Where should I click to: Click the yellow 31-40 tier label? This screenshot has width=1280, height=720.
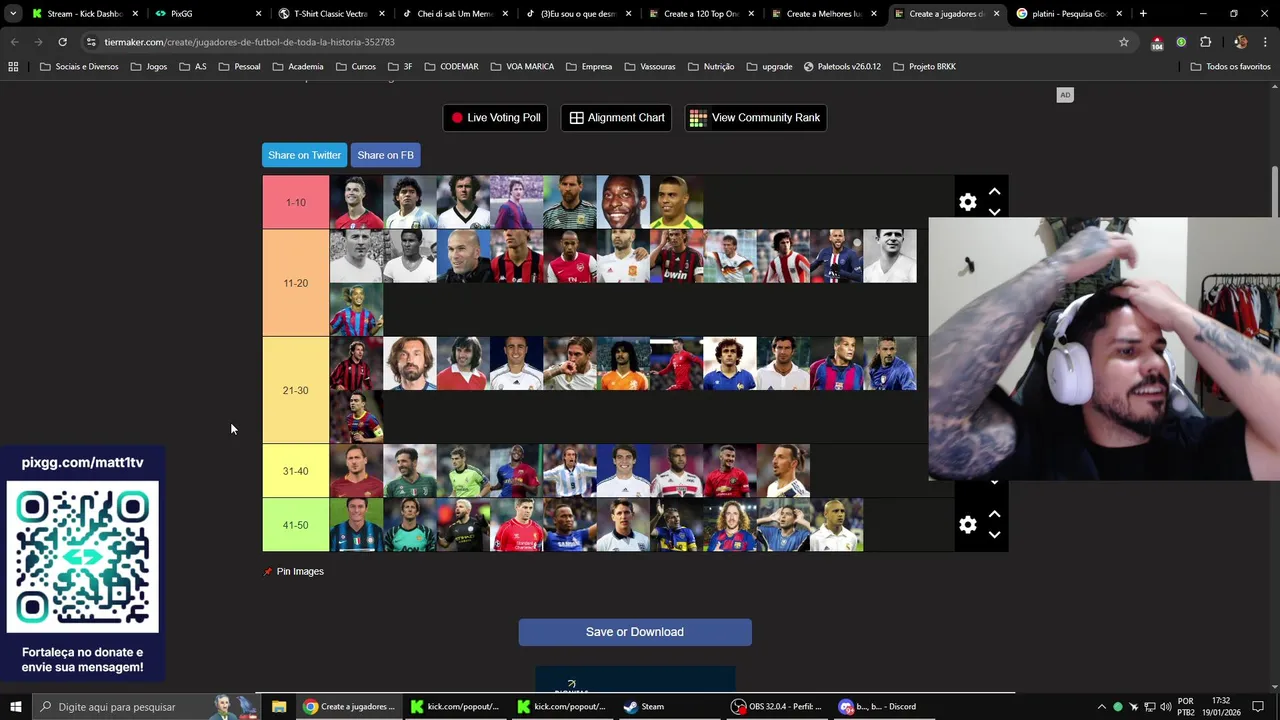coord(295,471)
